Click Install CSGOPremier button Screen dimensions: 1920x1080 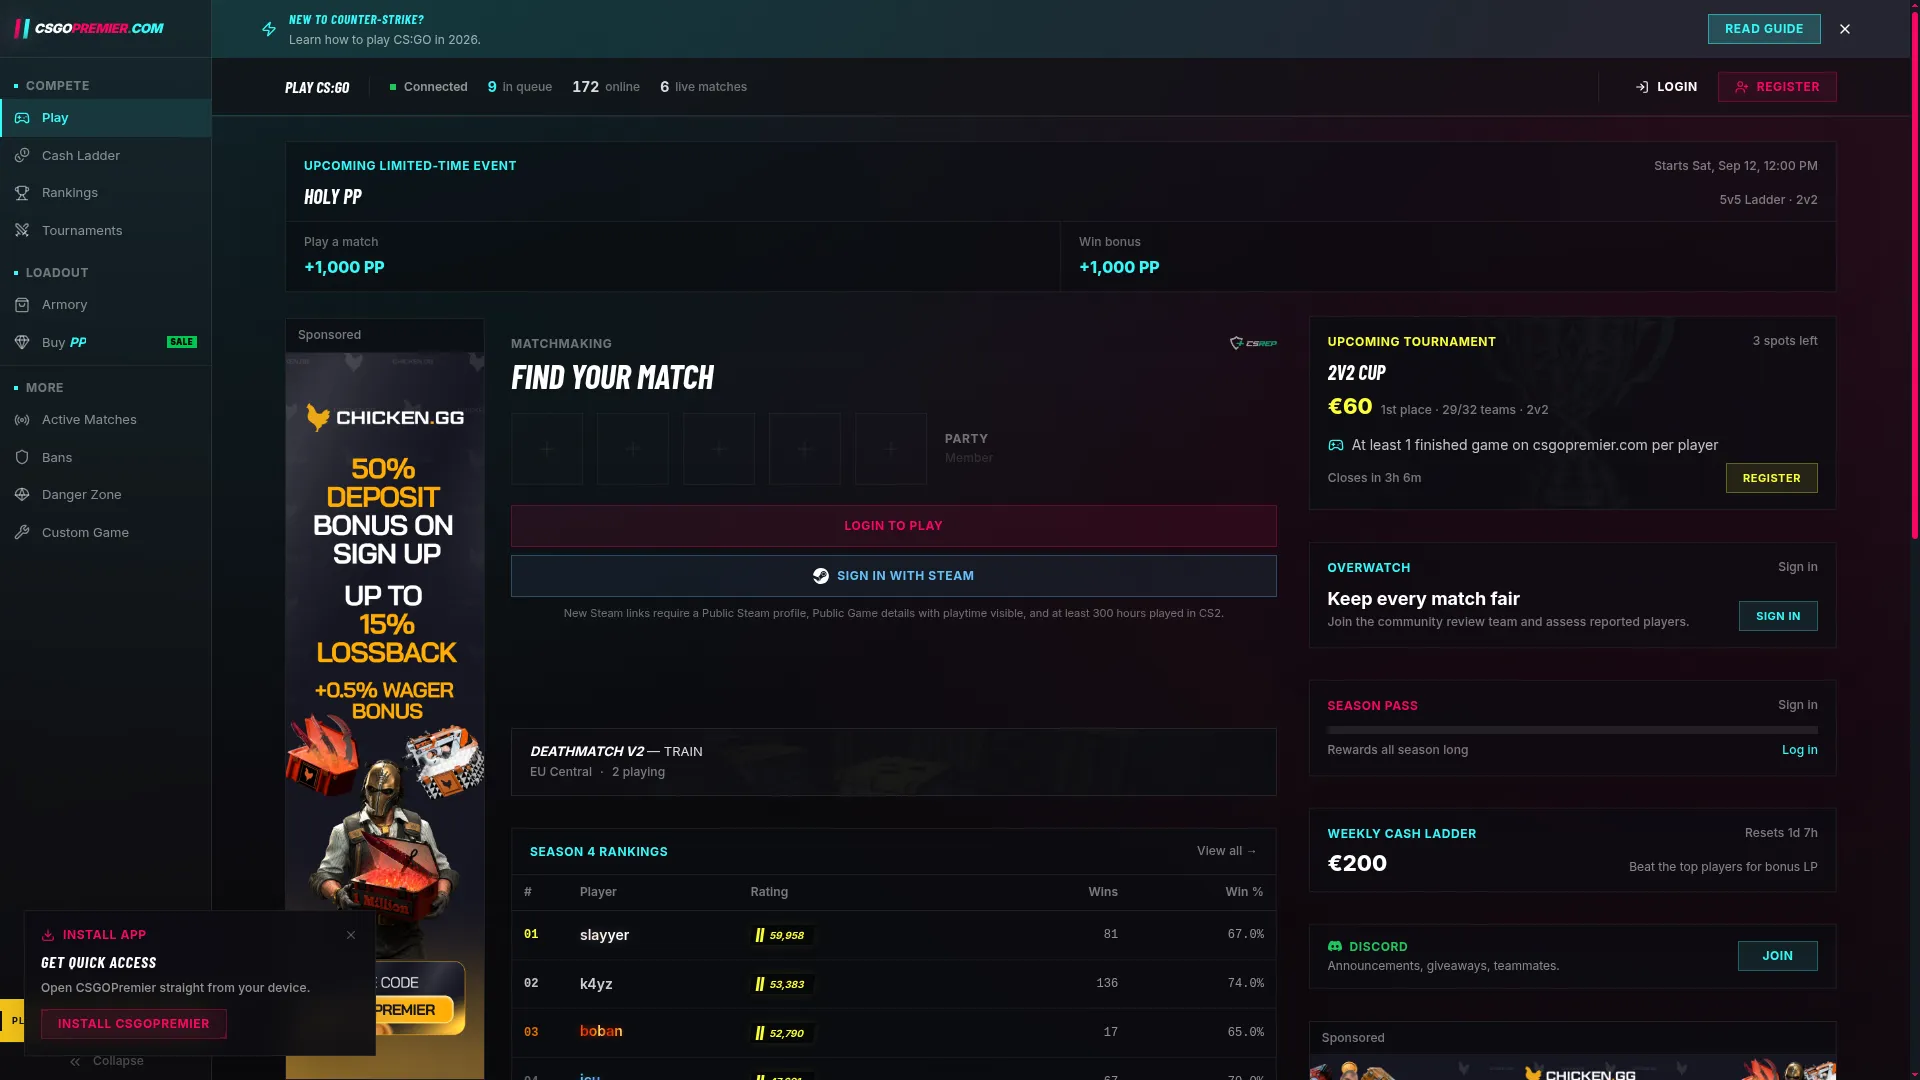[x=134, y=1024]
